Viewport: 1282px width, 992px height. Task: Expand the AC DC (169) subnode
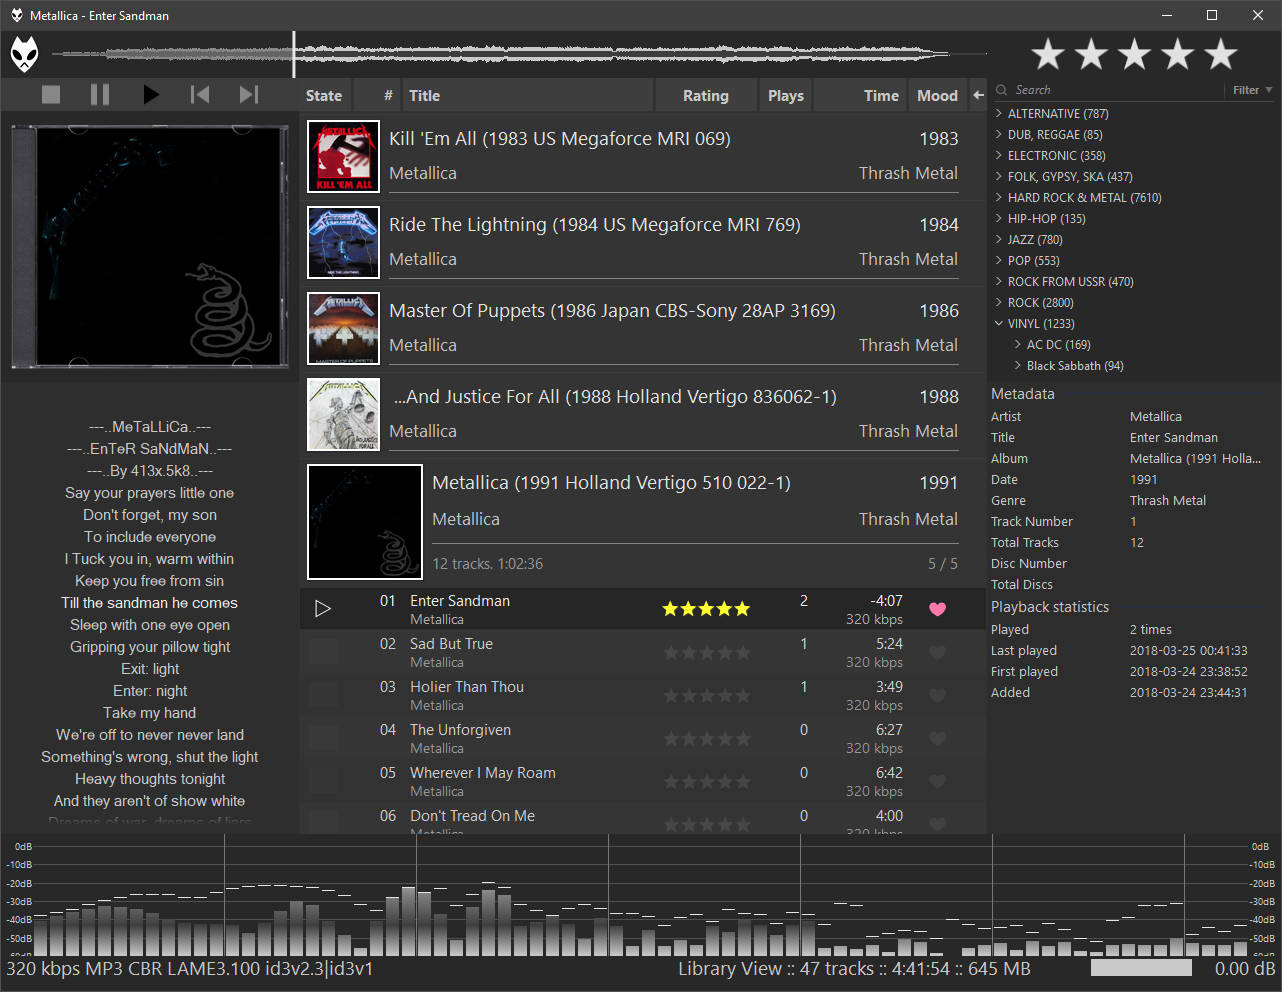[x=1018, y=344]
